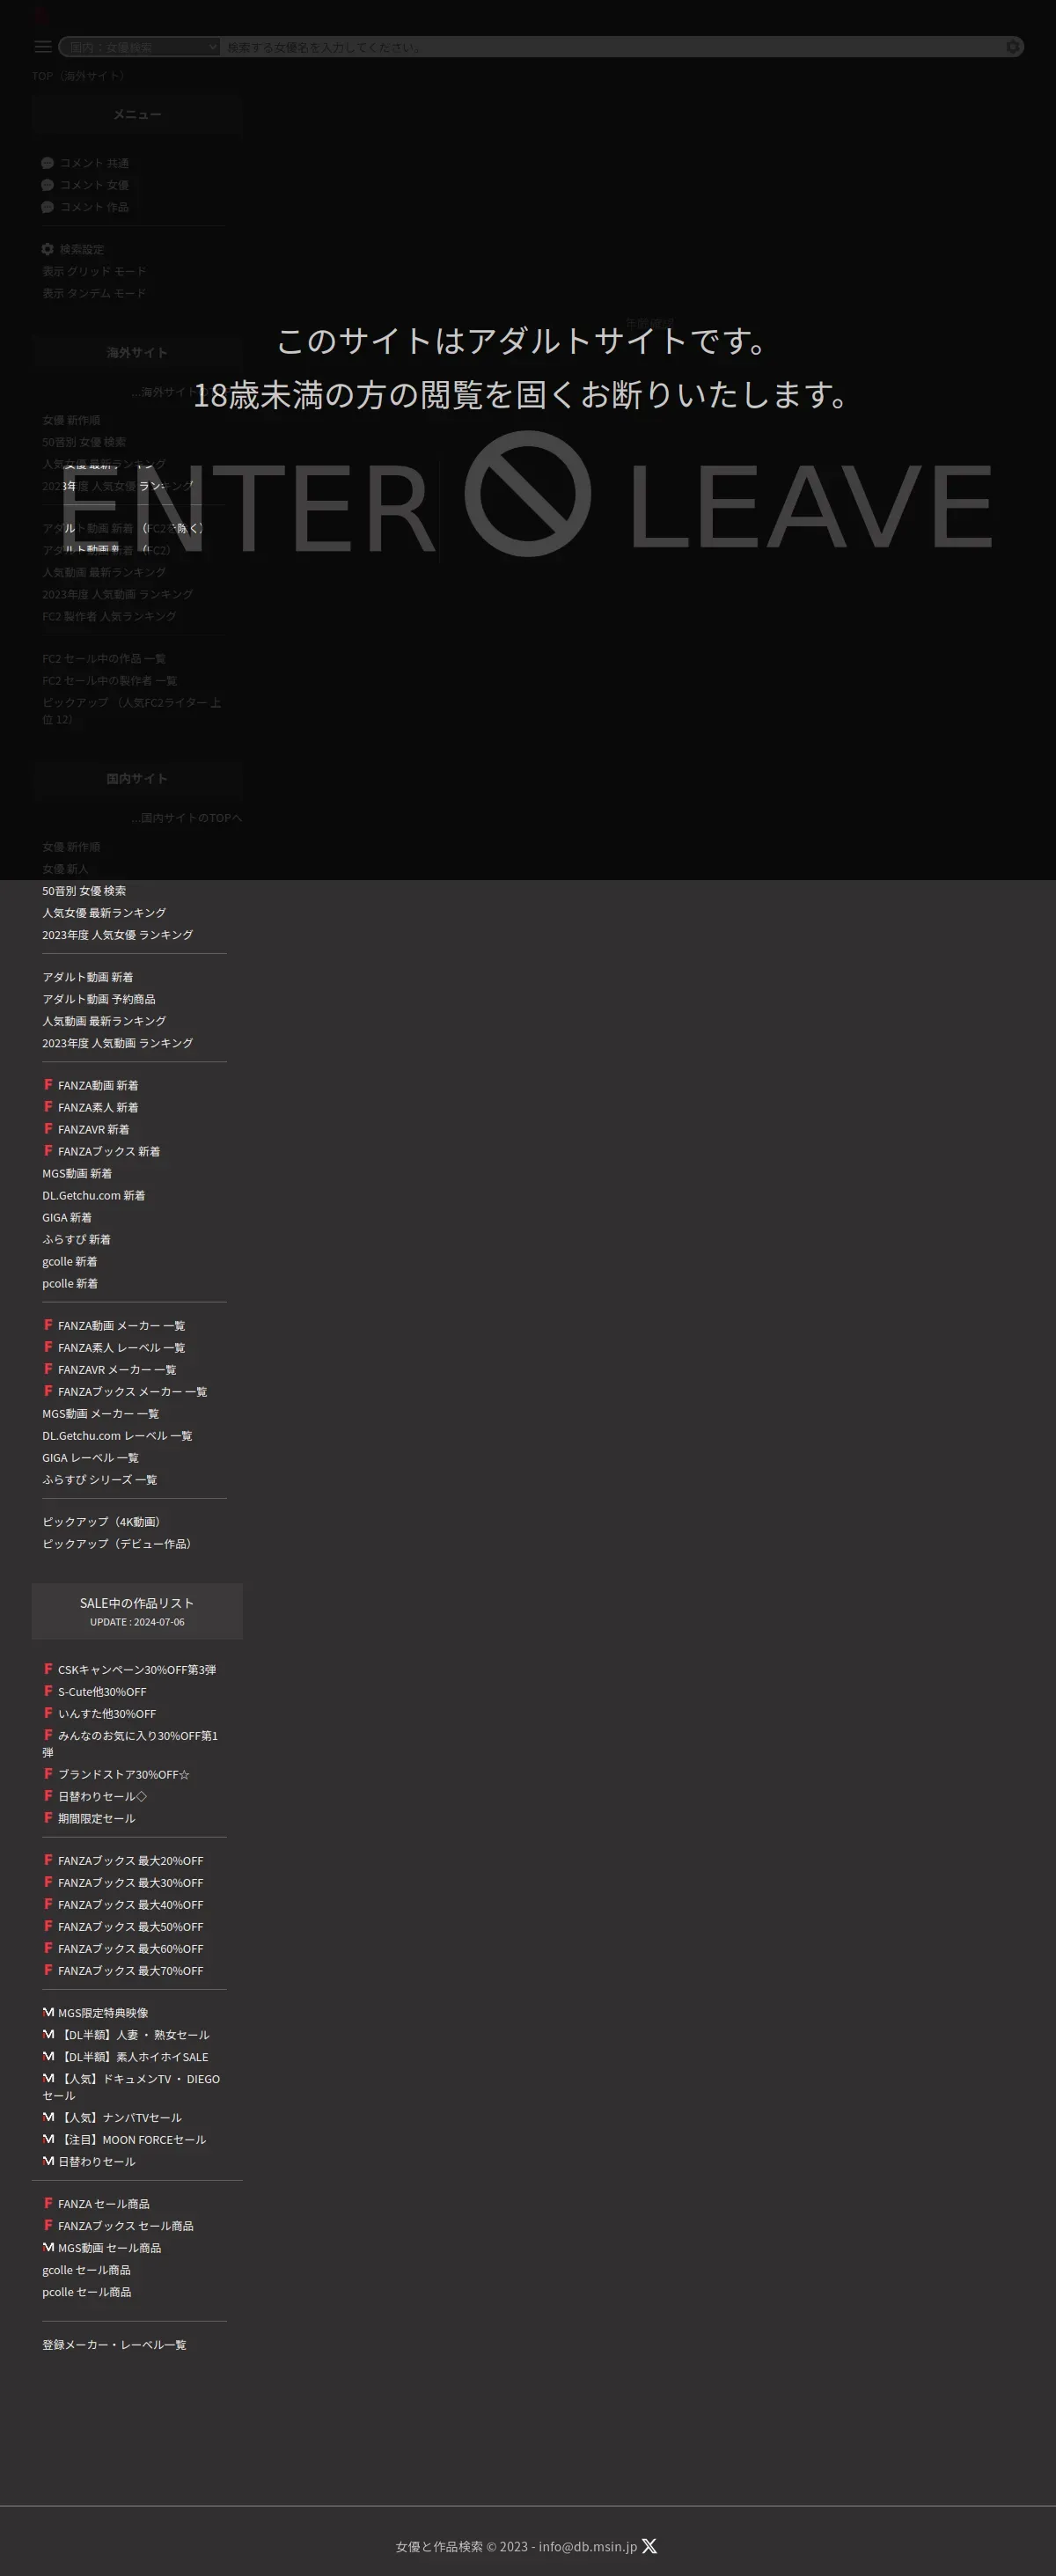Click F icon beside S-Cute他30%OFF
This screenshot has height=2576, width=1056.
pos(48,1690)
